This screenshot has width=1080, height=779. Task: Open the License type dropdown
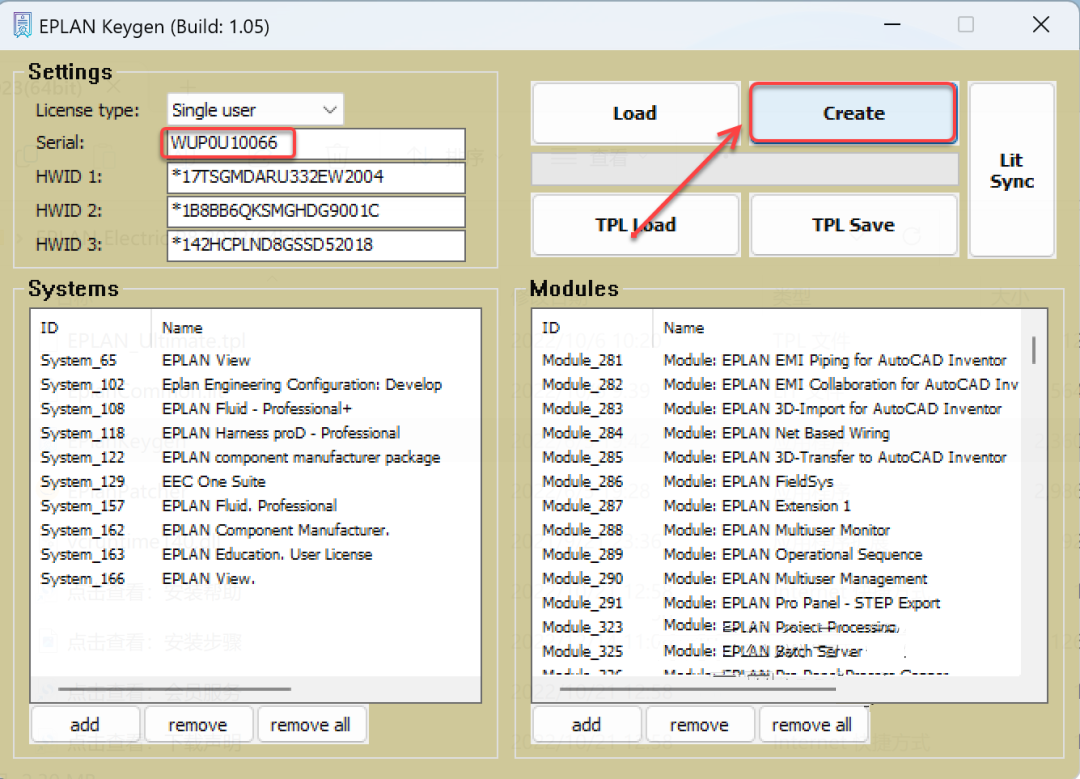tap(255, 110)
